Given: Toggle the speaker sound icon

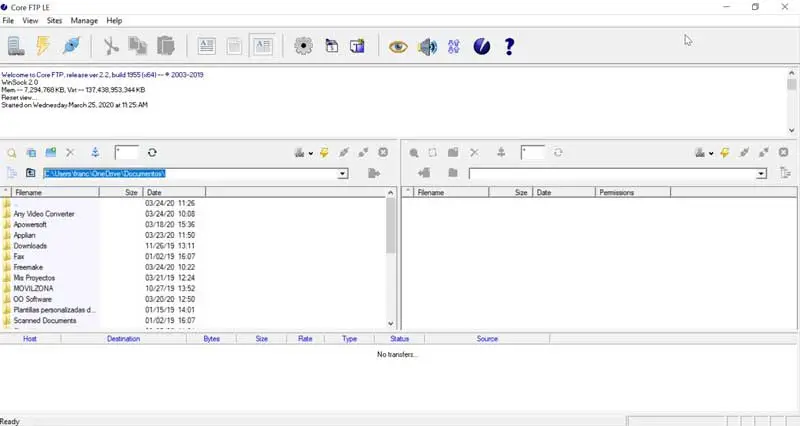Looking at the screenshot, I should point(427,47).
